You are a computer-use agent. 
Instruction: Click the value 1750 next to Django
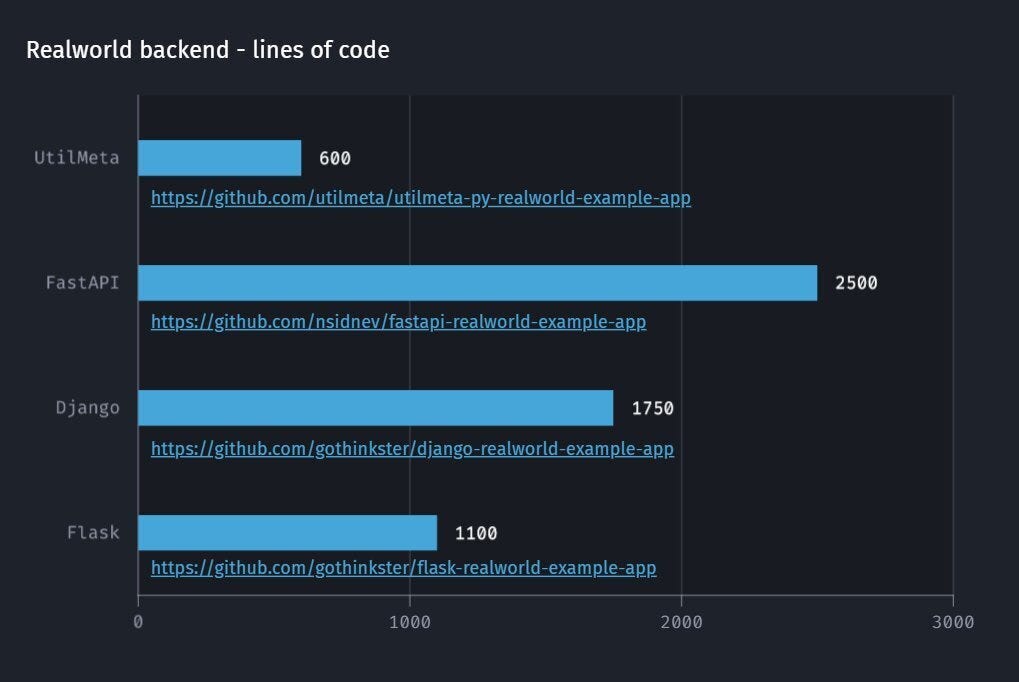click(x=652, y=407)
